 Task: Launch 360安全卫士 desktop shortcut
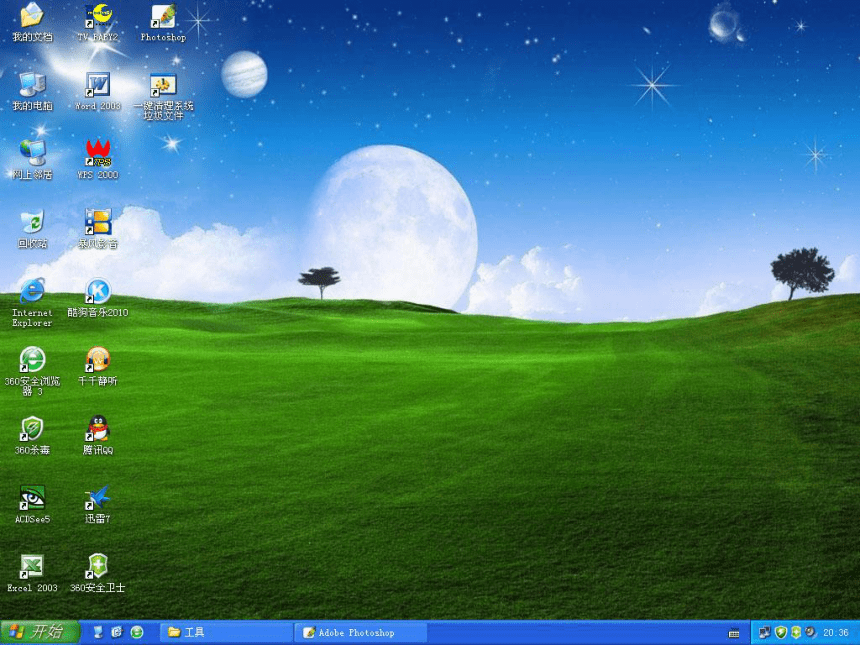tap(98, 573)
